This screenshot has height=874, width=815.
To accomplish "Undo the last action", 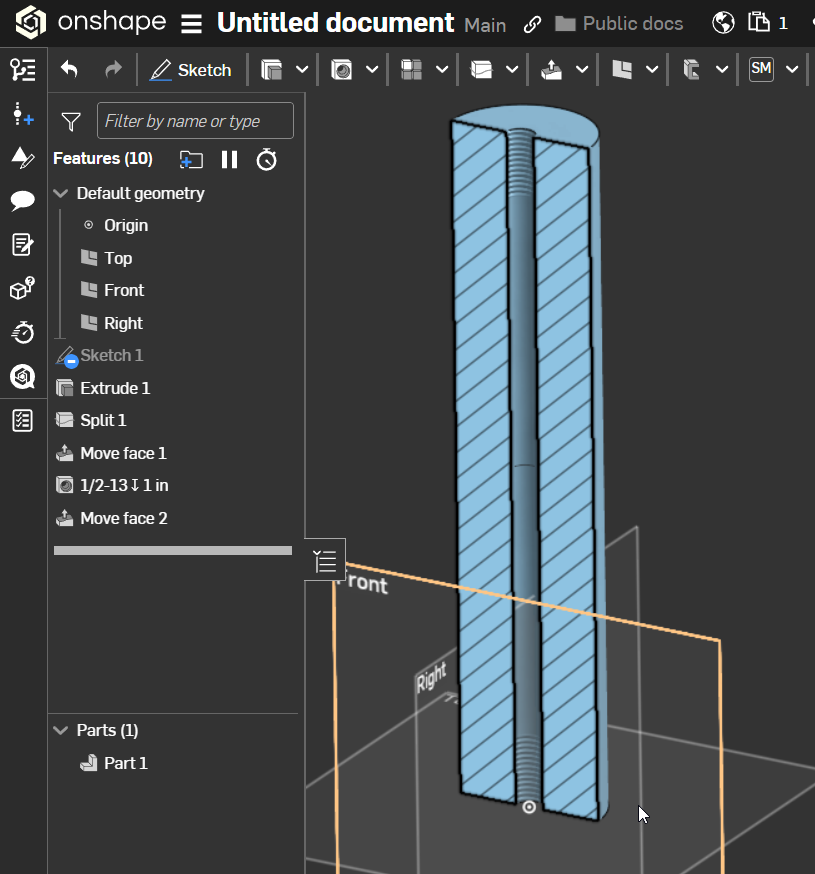I will pyautogui.click(x=69, y=70).
